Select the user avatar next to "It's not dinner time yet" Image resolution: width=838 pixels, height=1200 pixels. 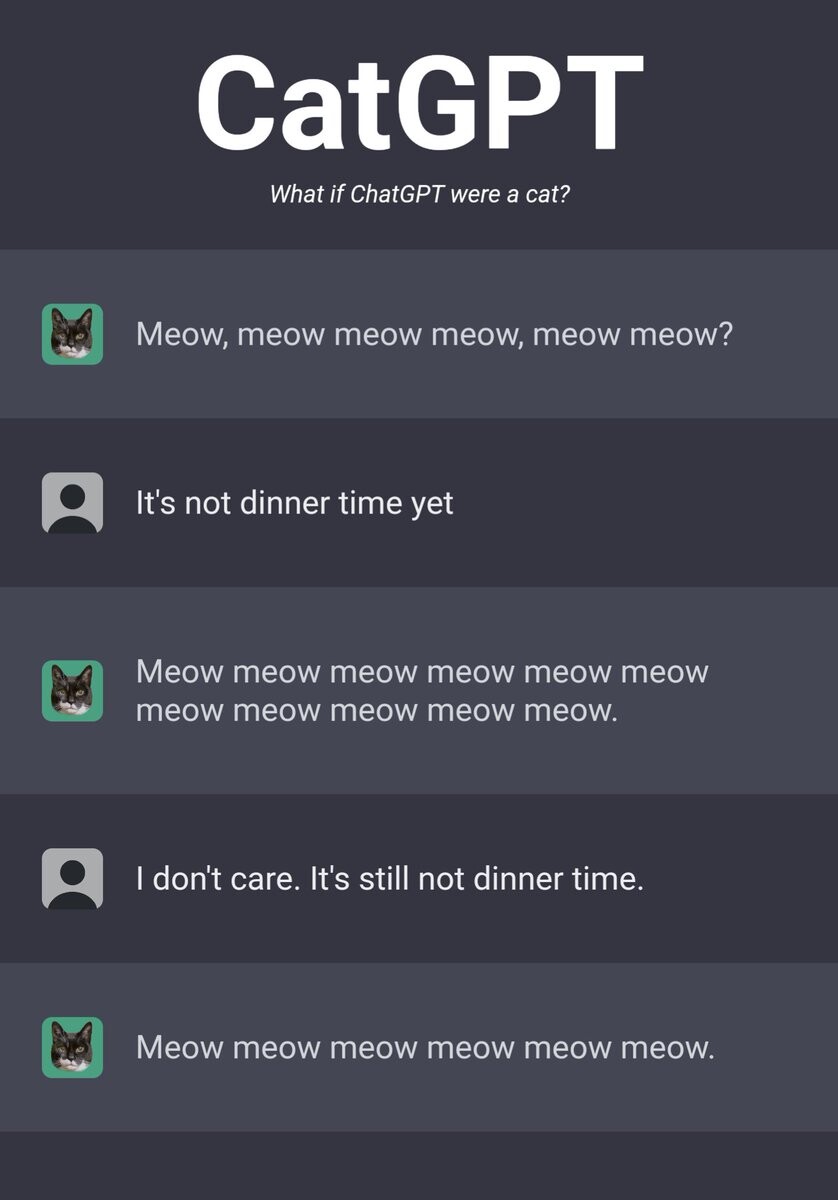72,502
